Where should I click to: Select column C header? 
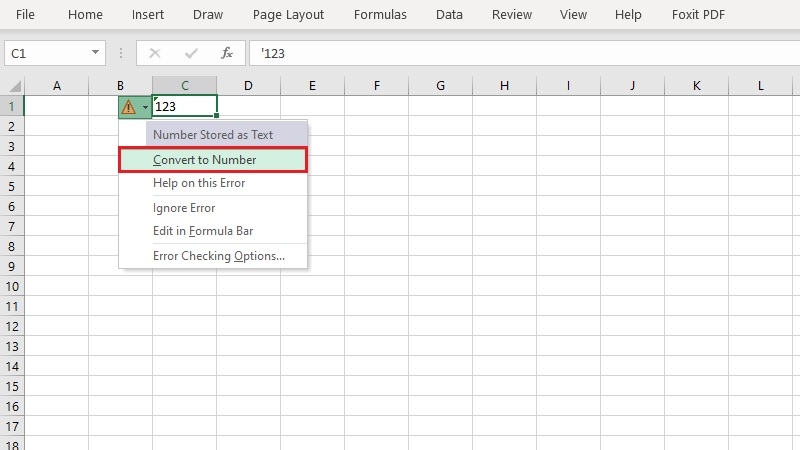pos(185,86)
